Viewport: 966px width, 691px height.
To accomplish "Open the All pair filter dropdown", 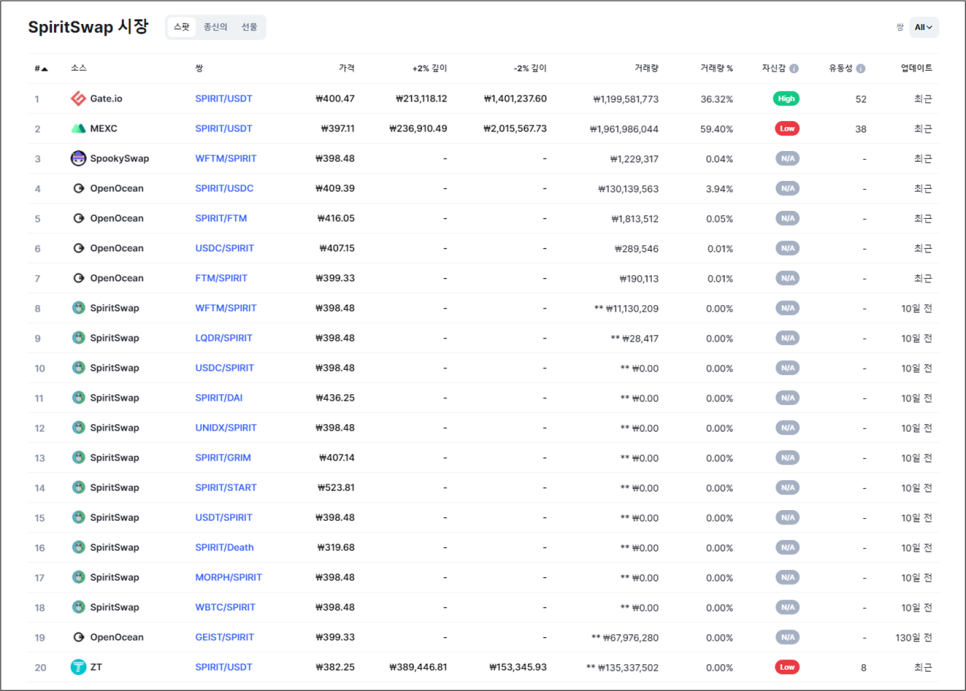I will [x=923, y=27].
